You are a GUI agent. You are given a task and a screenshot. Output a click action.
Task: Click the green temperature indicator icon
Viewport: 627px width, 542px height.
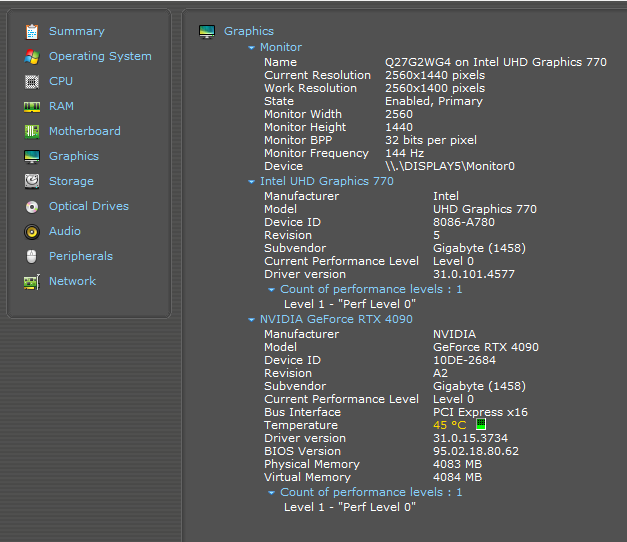481,424
